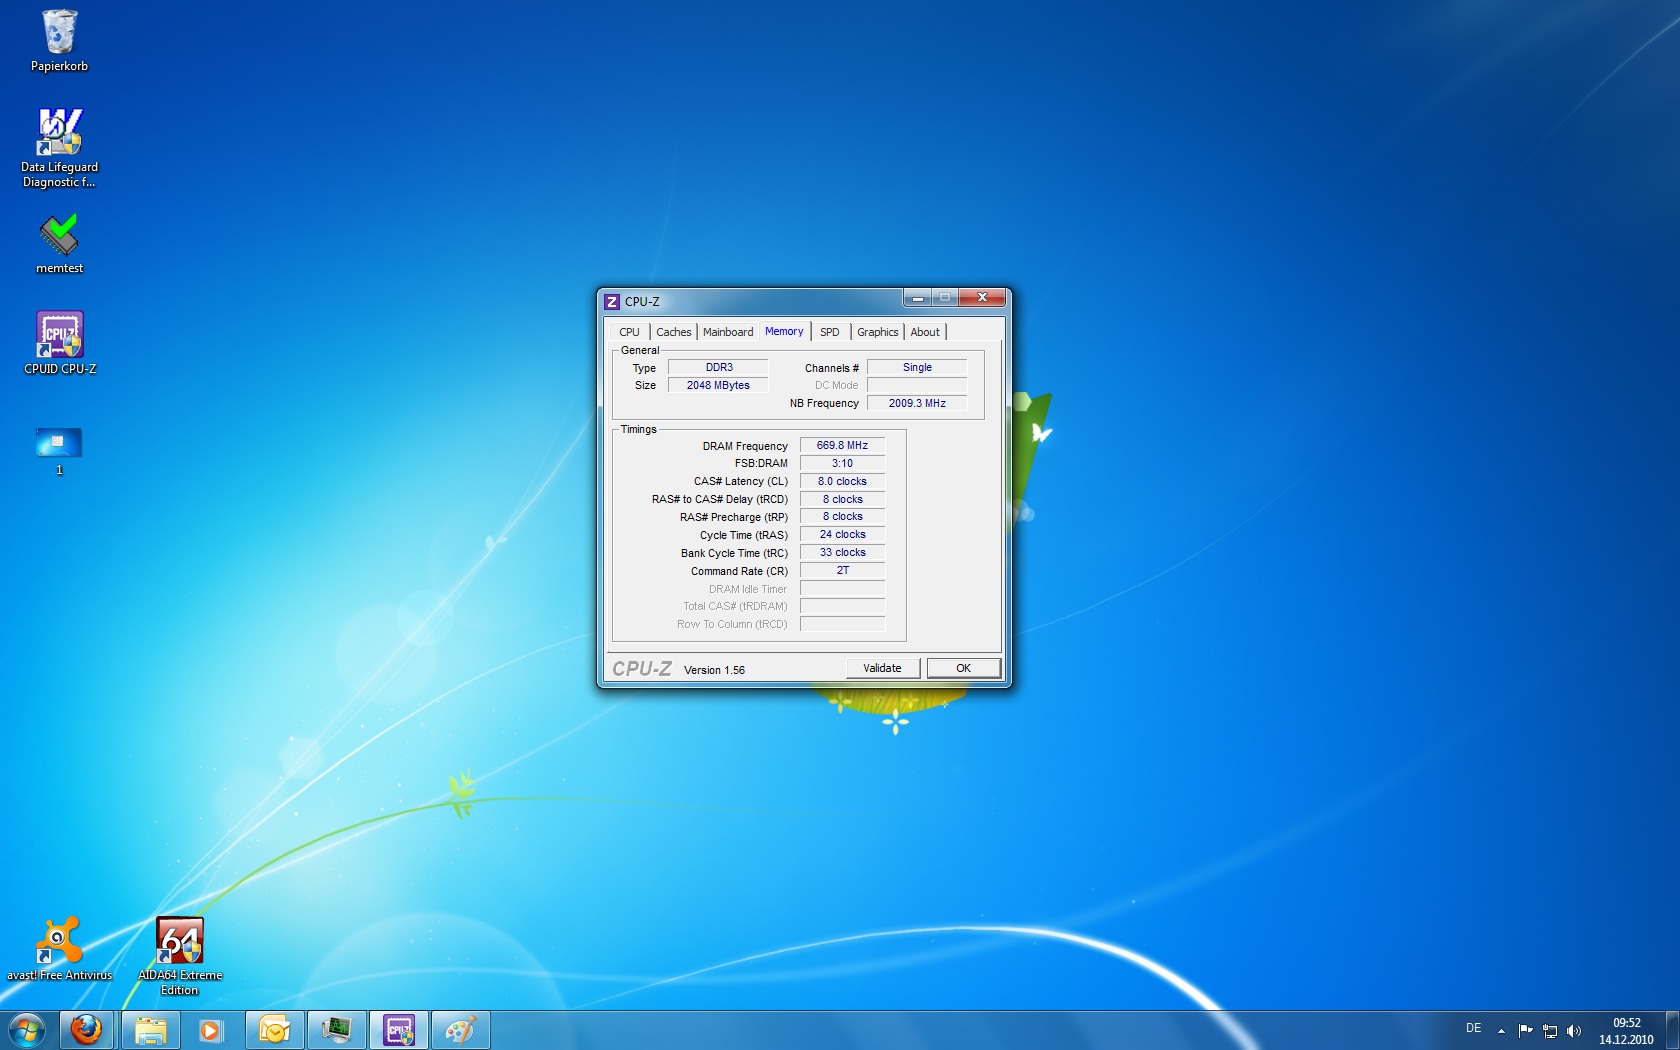Viewport: 1680px width, 1050px height.
Task: Switch to the Caches tab
Action: click(673, 332)
